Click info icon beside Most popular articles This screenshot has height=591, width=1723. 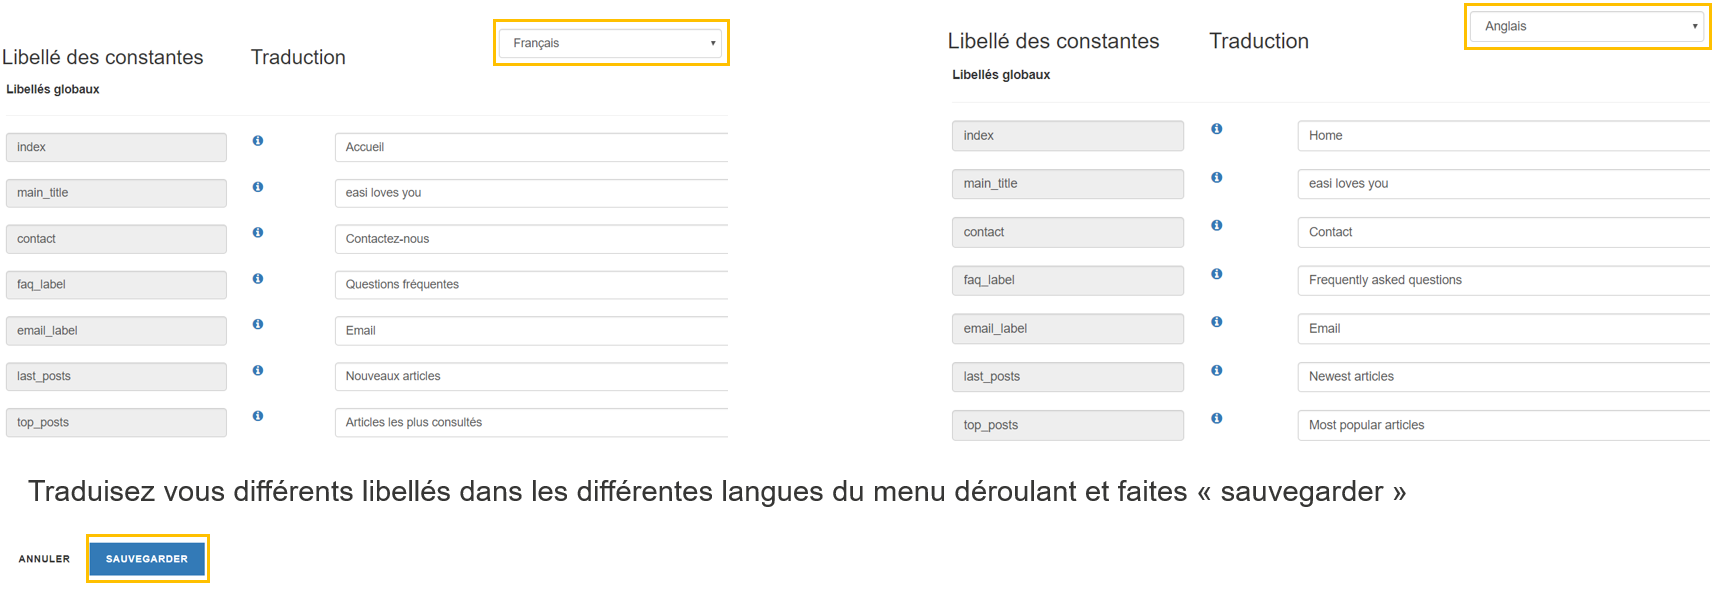(x=1216, y=418)
